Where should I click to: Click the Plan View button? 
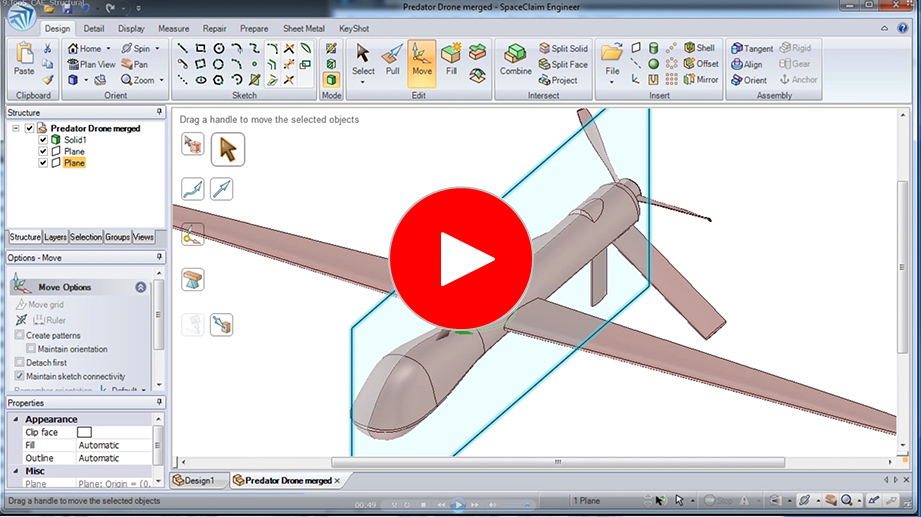point(91,64)
